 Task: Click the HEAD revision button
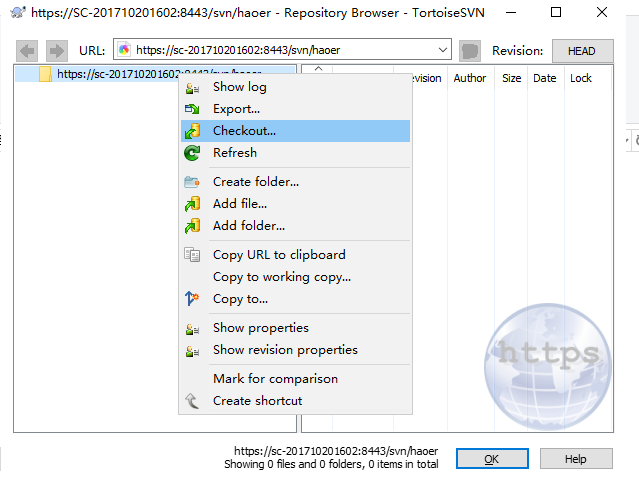[x=582, y=51]
